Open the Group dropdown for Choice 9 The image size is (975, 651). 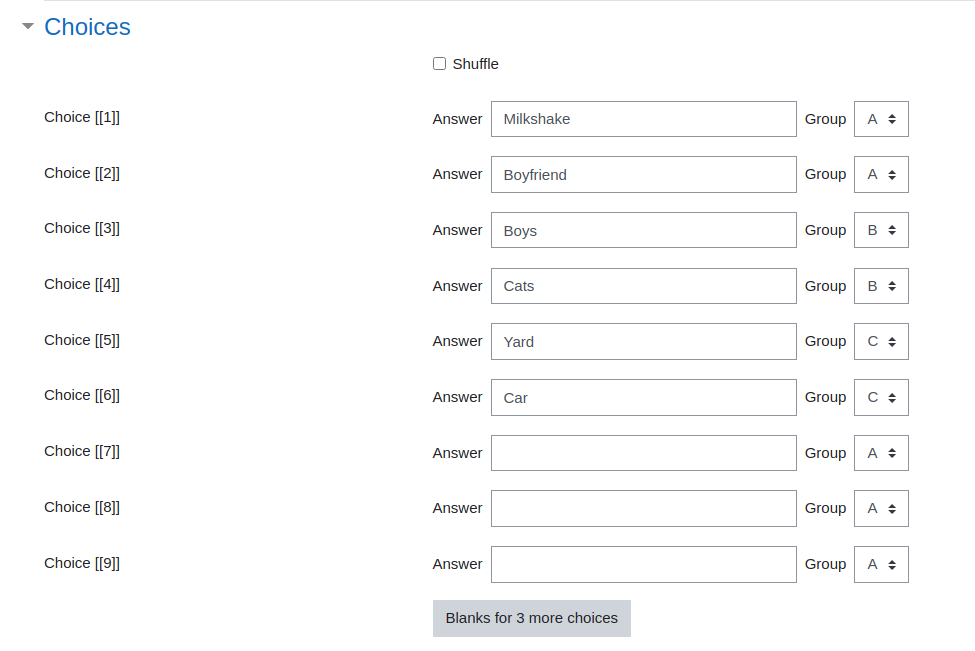point(881,565)
